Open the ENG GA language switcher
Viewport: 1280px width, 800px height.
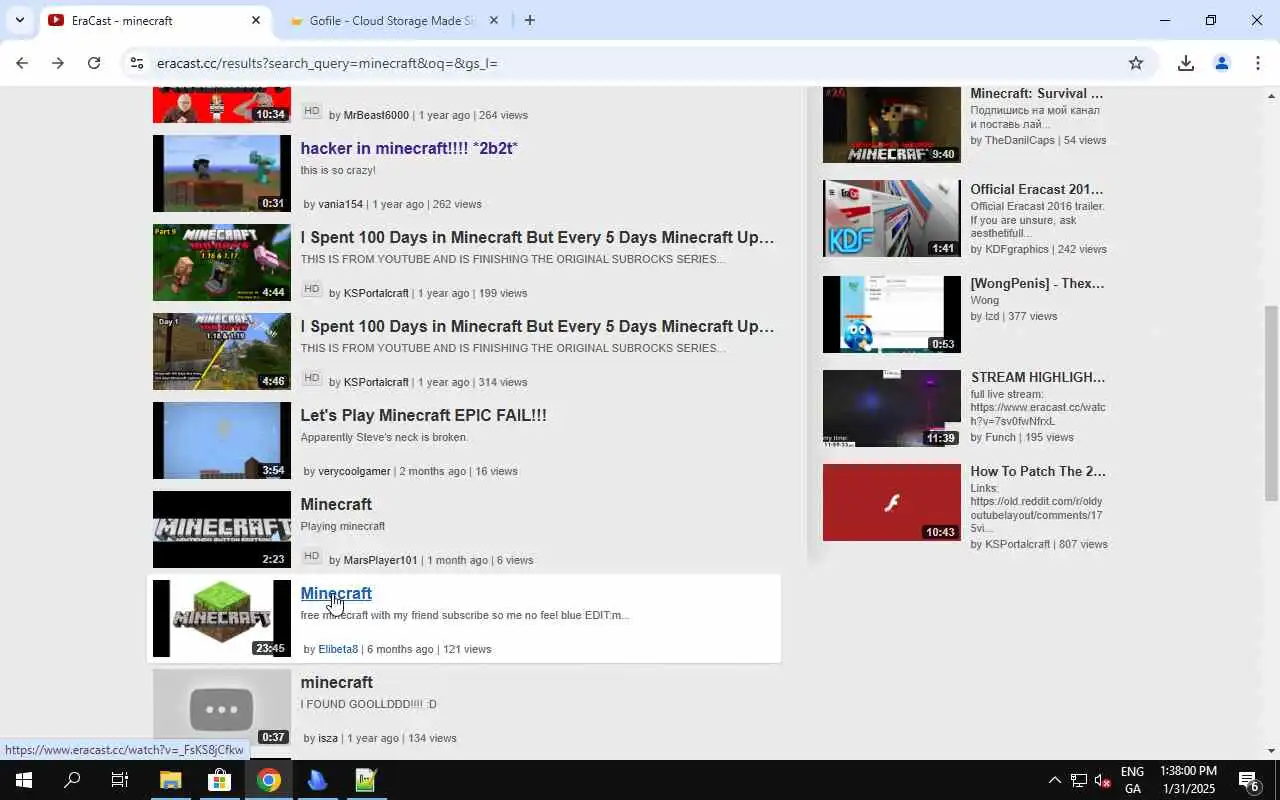click(1132, 780)
